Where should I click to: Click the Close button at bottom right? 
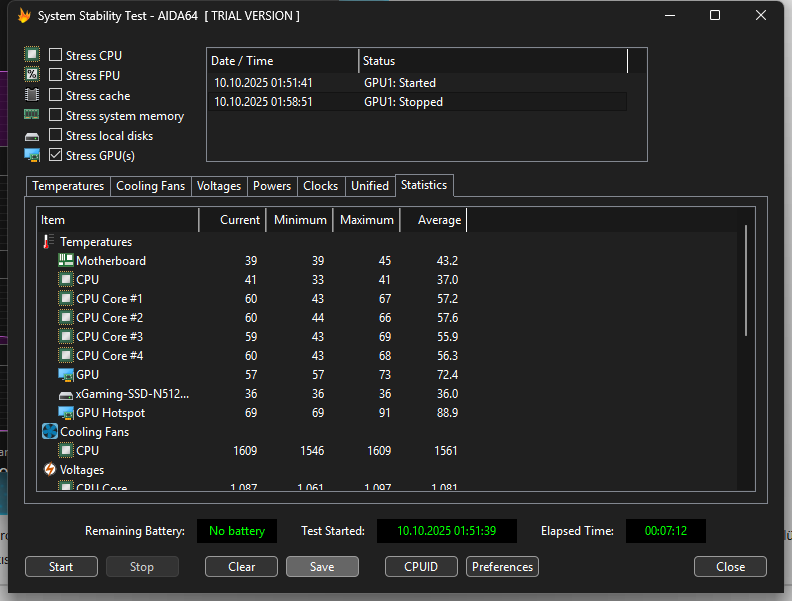[730, 567]
